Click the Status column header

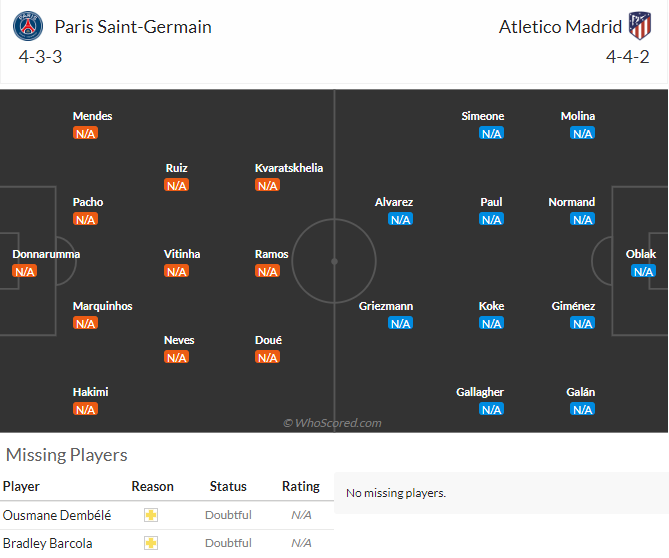coord(228,486)
